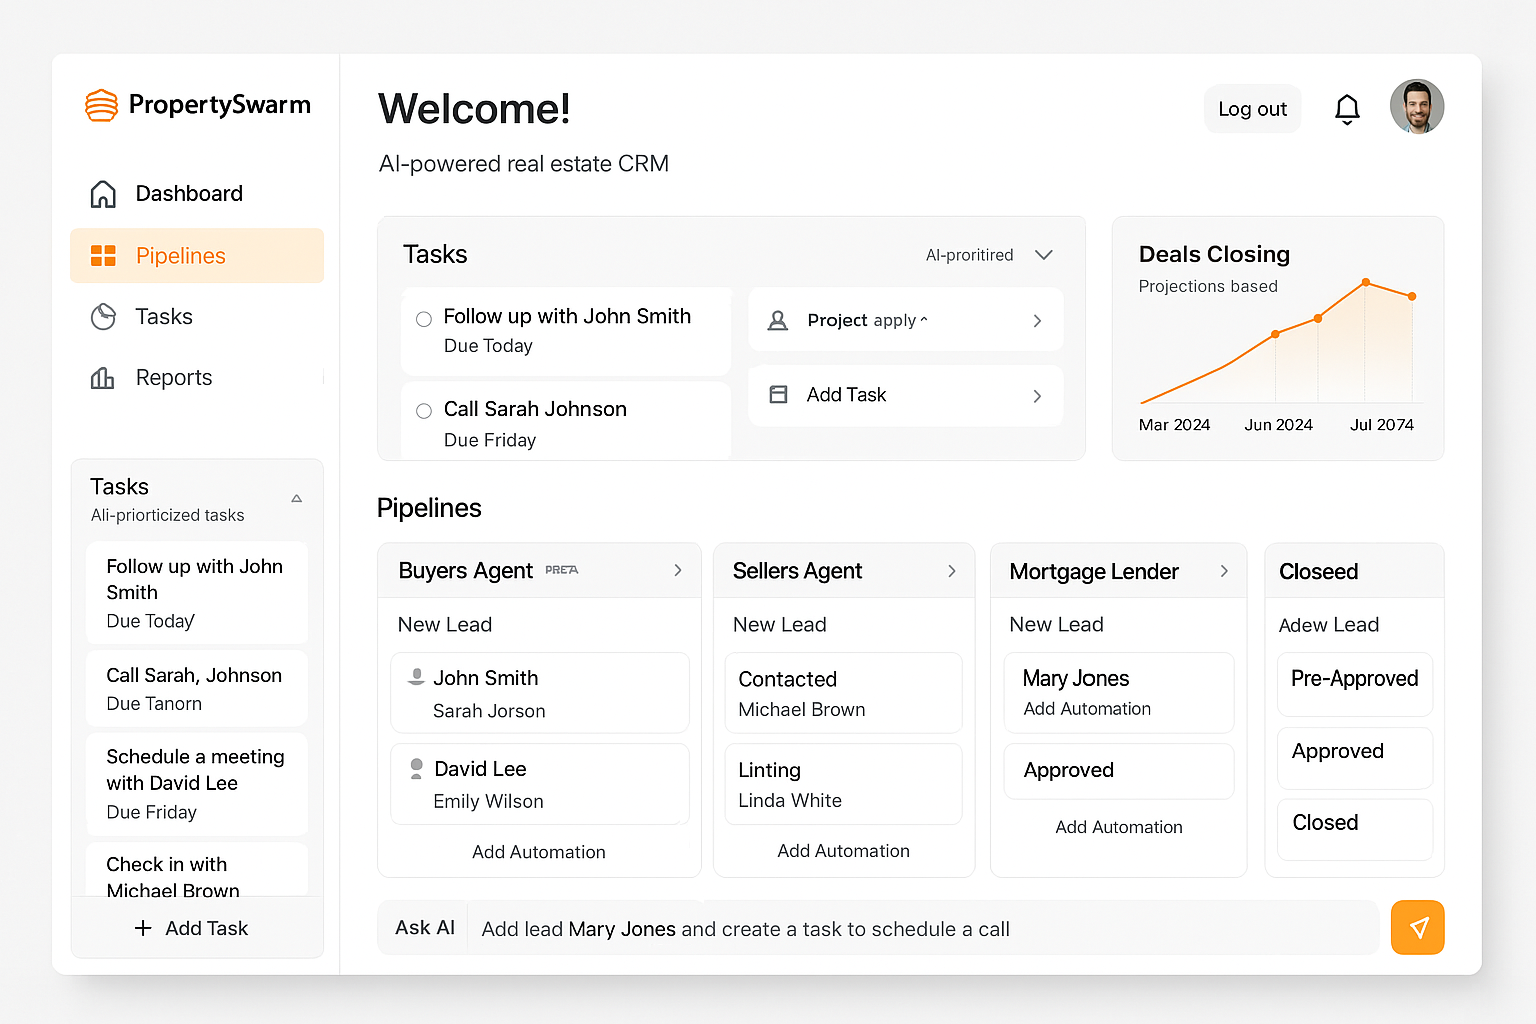Image resolution: width=1536 pixels, height=1024 pixels.
Task: Click the Closeed pipeline header
Action: [x=1355, y=571]
